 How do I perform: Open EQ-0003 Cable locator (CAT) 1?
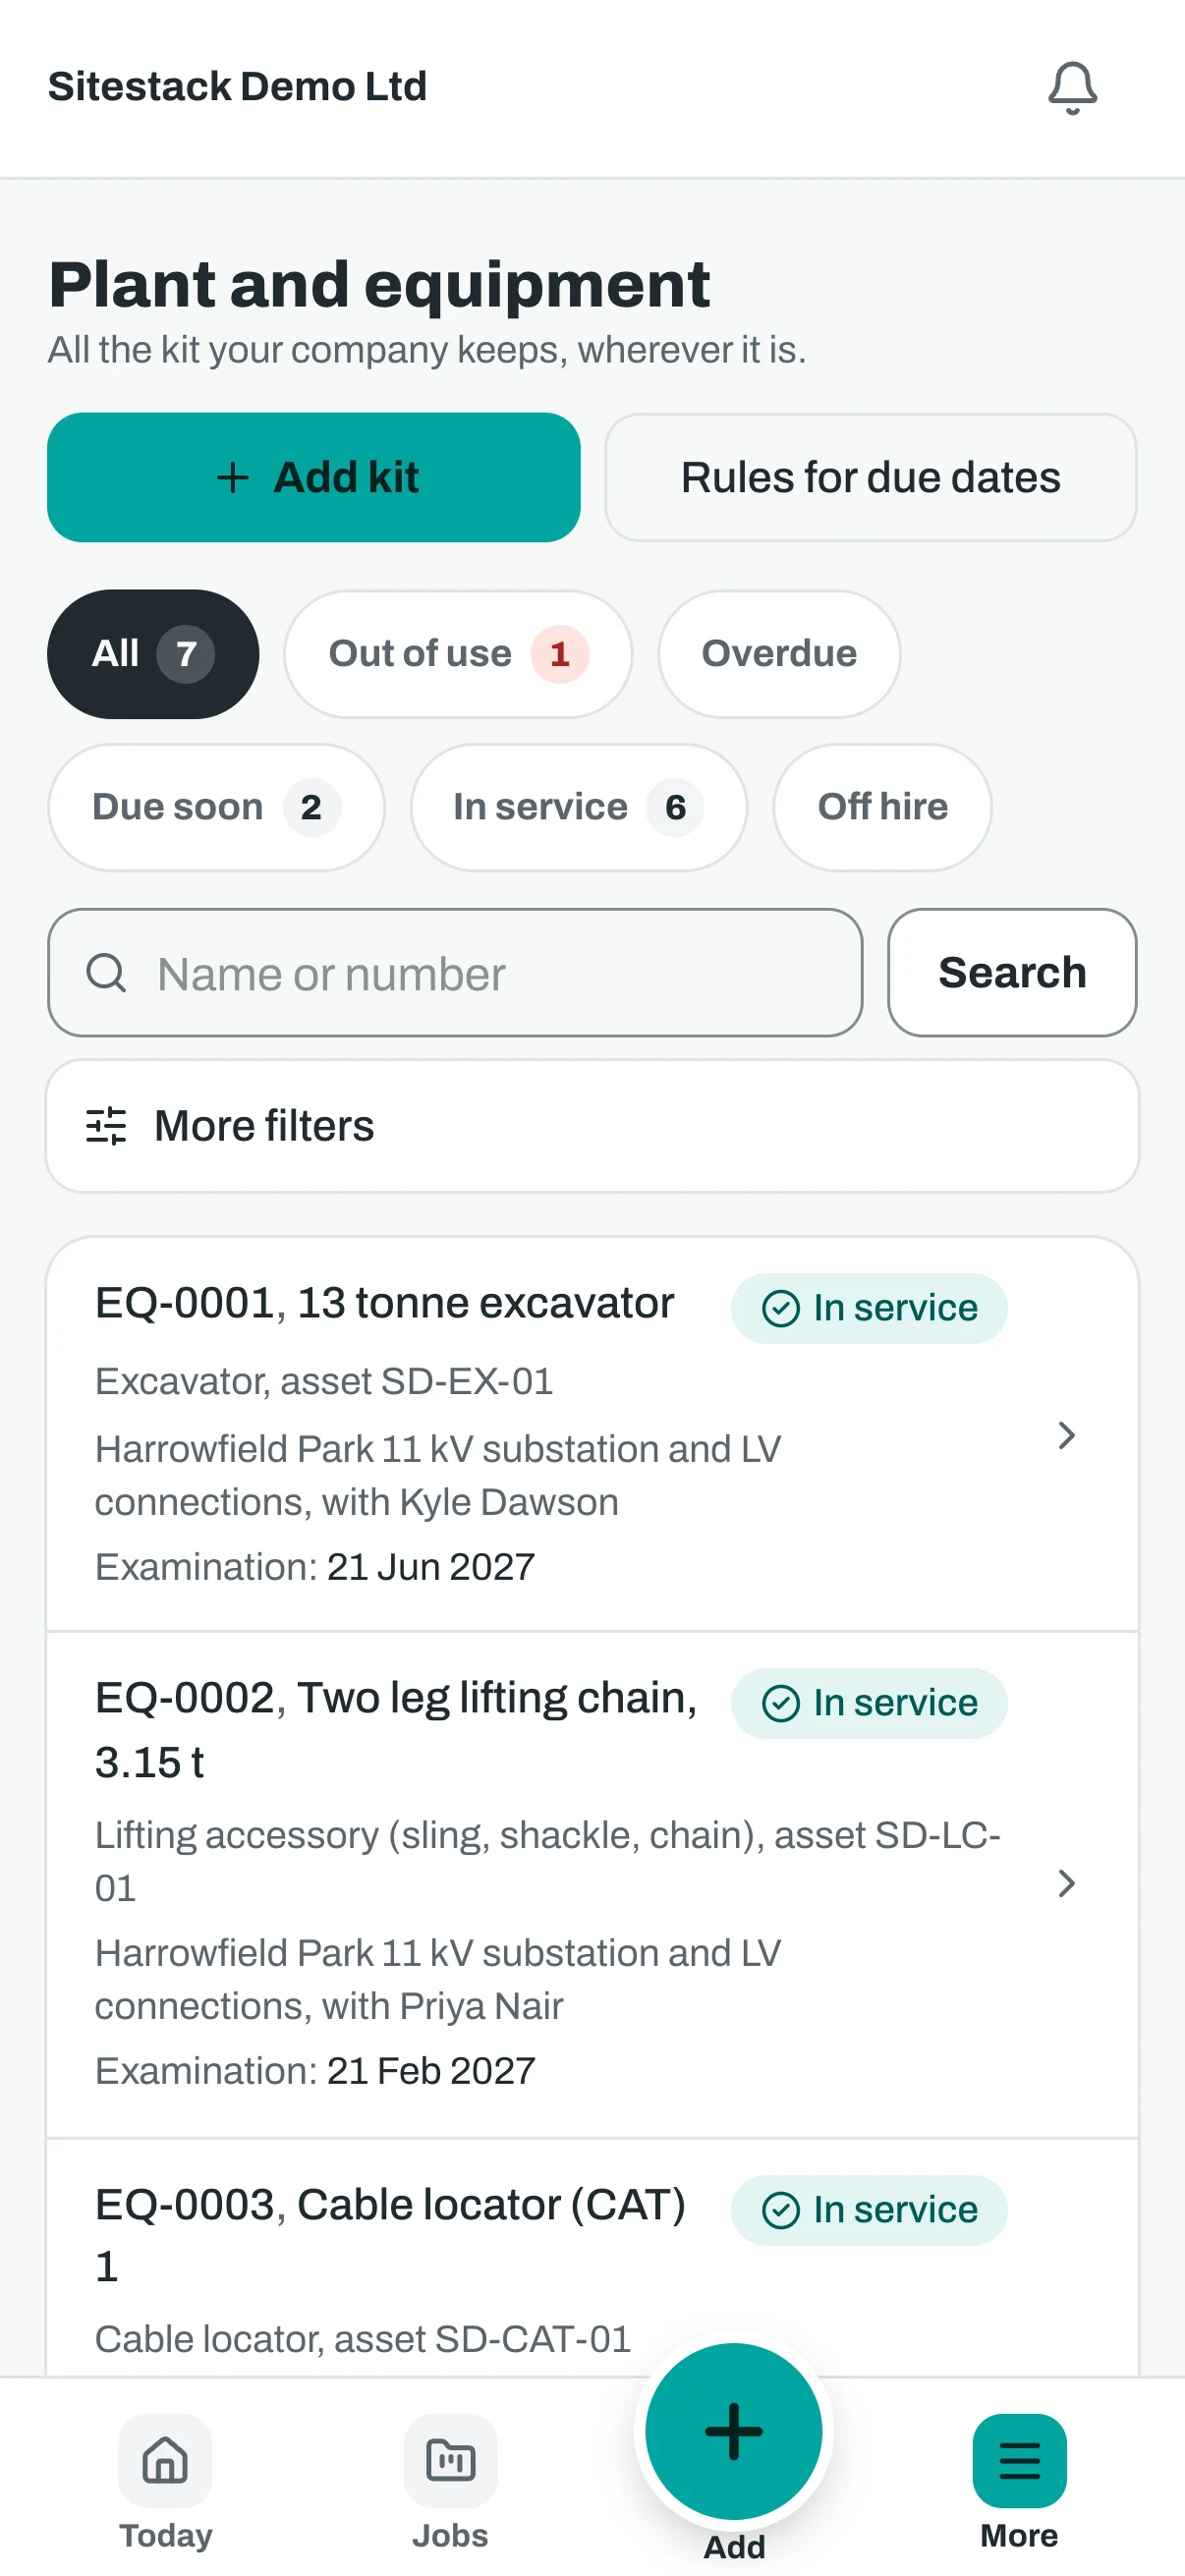592,2260
